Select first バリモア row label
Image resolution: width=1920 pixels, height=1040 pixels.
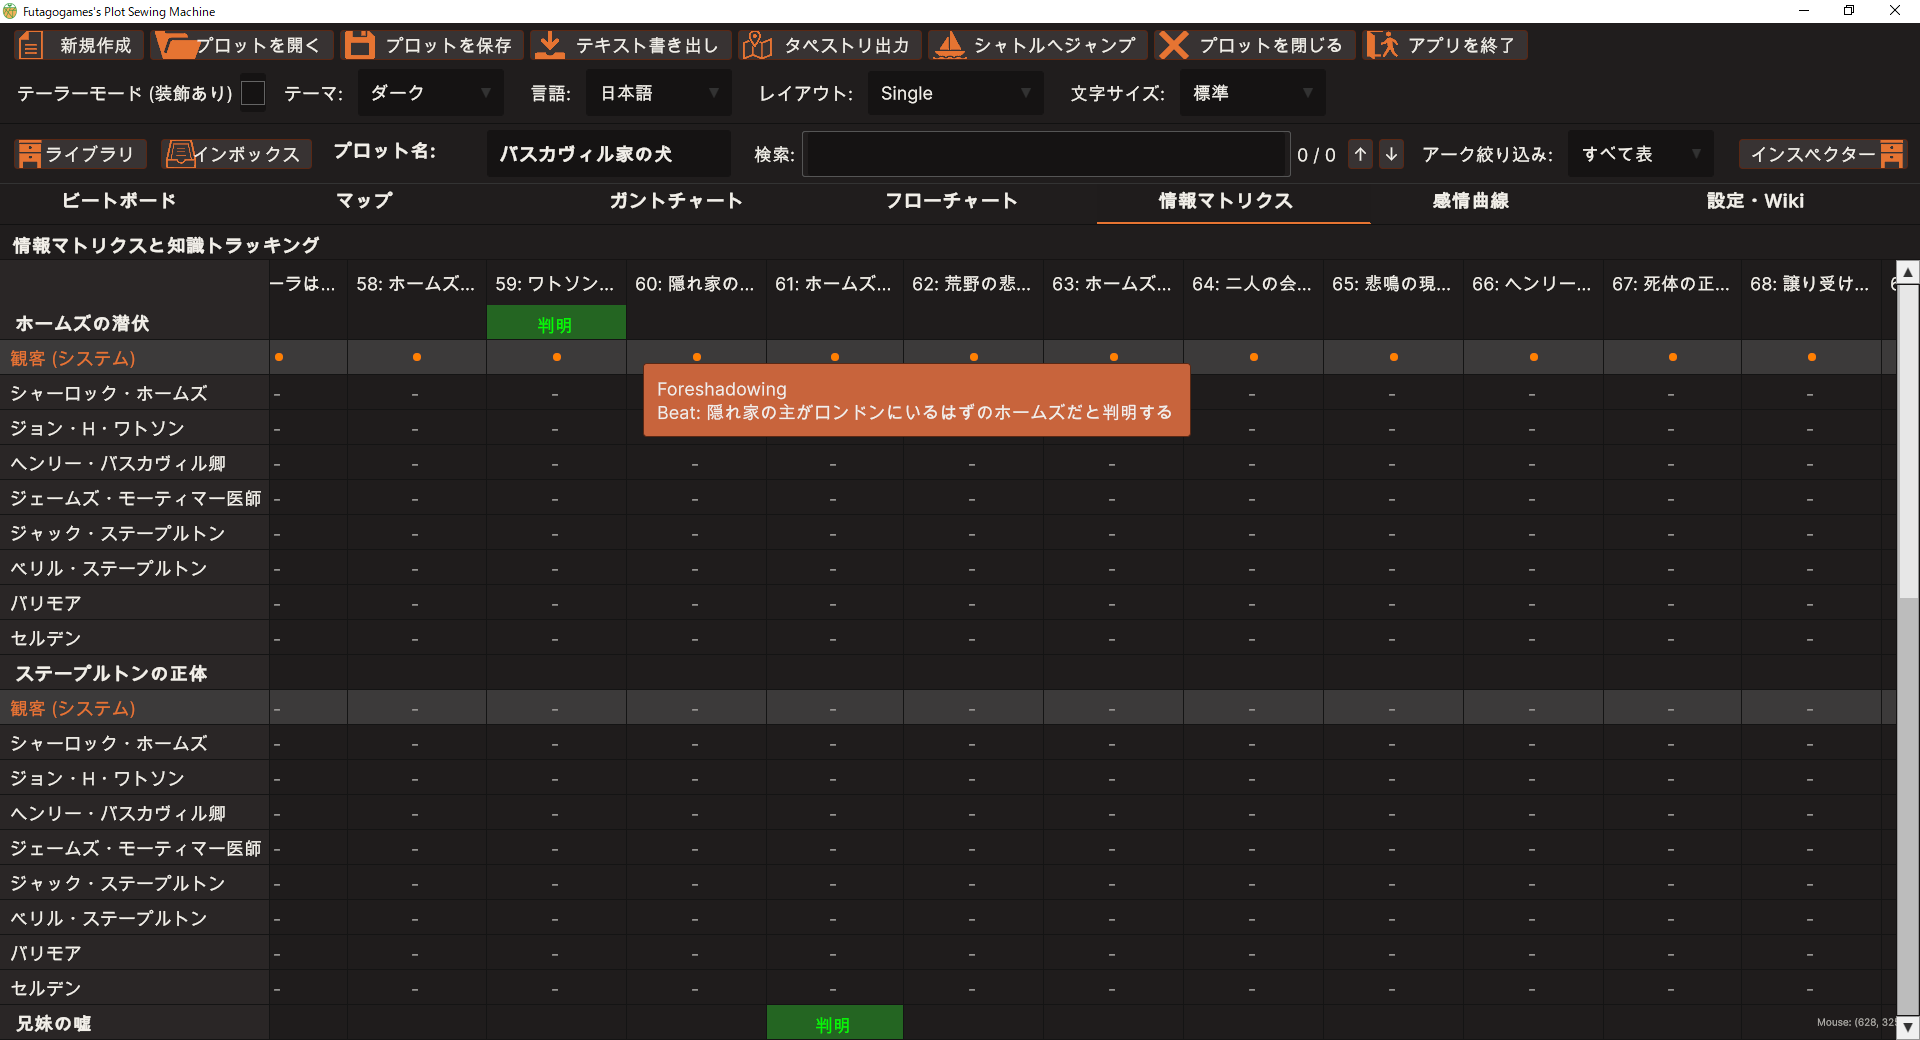(46, 603)
